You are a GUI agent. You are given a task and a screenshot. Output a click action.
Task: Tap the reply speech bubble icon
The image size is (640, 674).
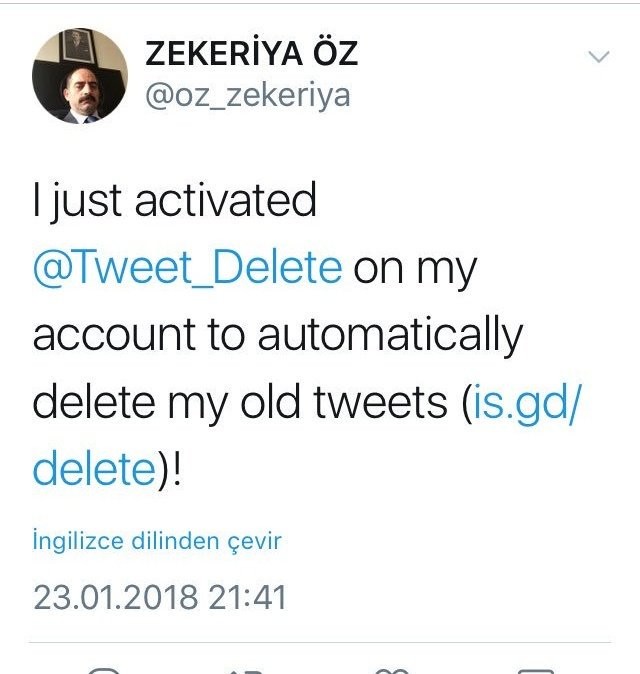click(104, 670)
